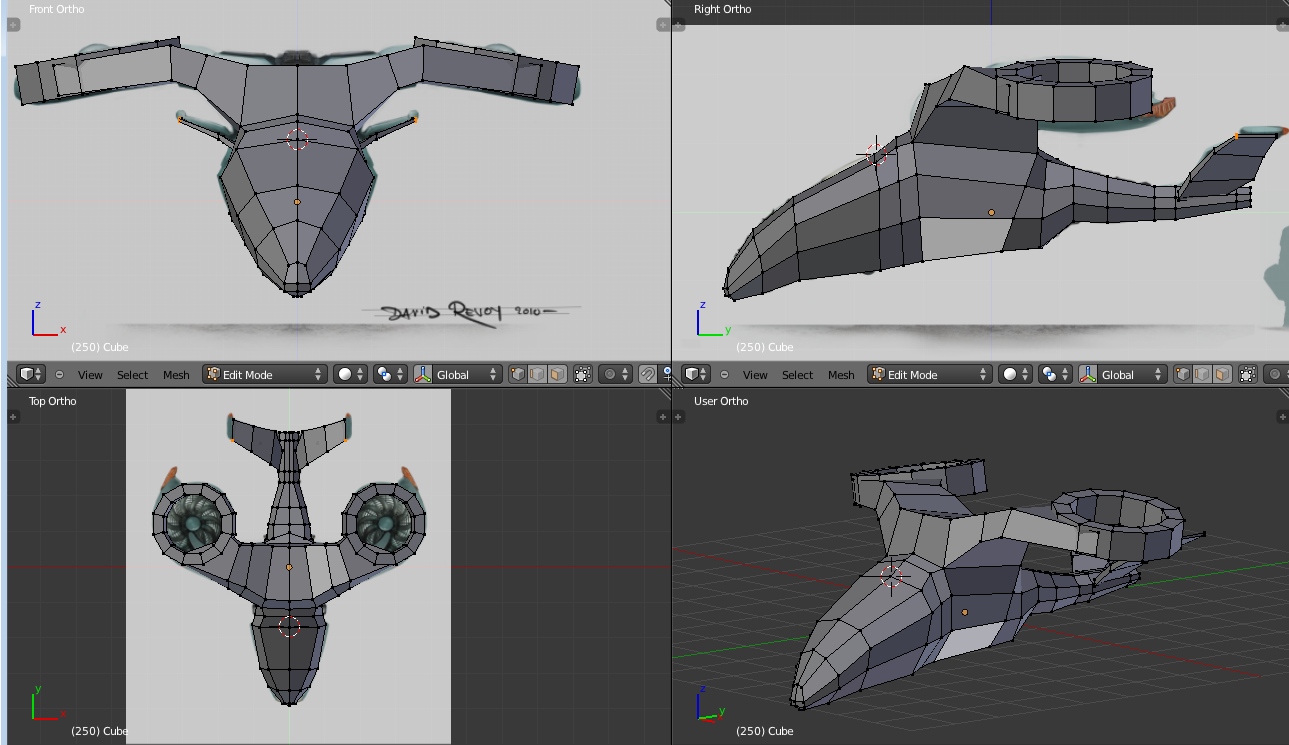Toggle 3D manipulator icon in Front Ortho header
This screenshot has height=745, width=1289.
[x=423, y=374]
